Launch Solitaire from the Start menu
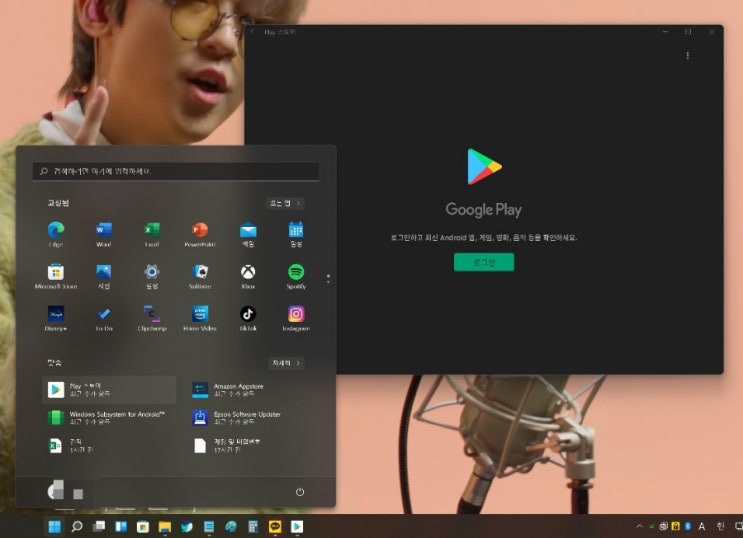The height and width of the screenshot is (538, 743). click(x=200, y=276)
